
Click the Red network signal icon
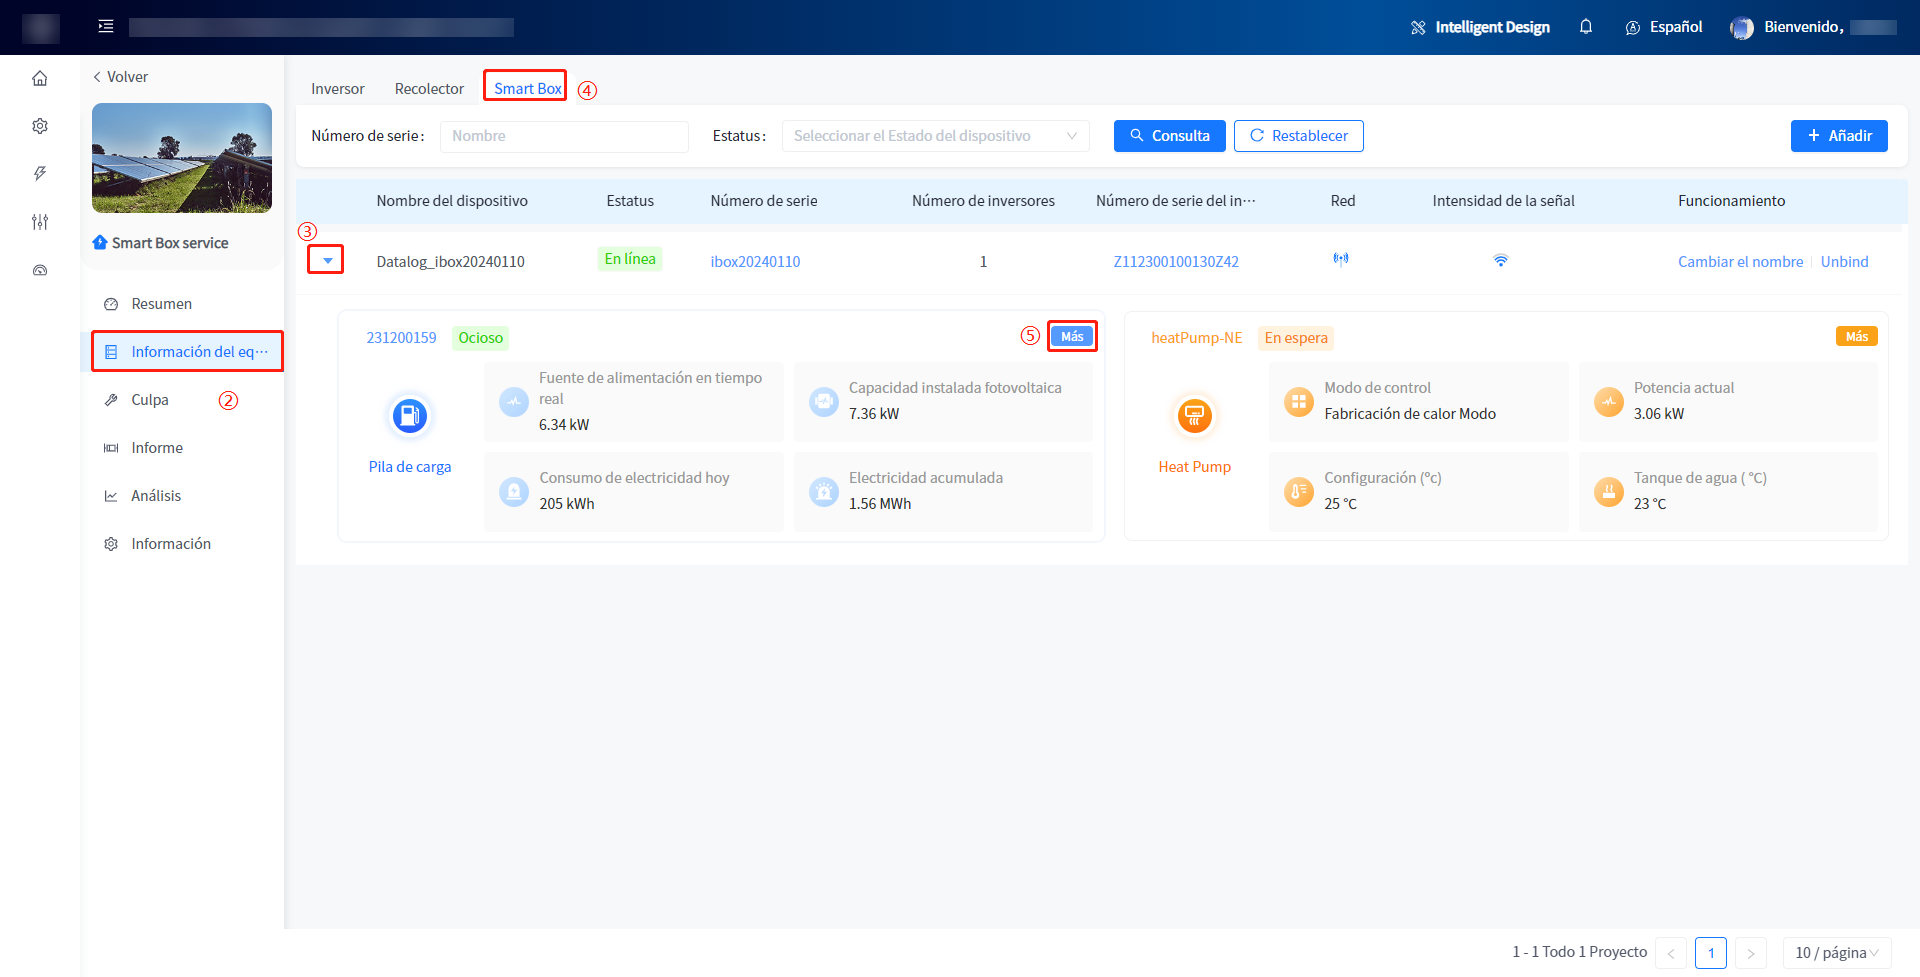[1341, 259]
